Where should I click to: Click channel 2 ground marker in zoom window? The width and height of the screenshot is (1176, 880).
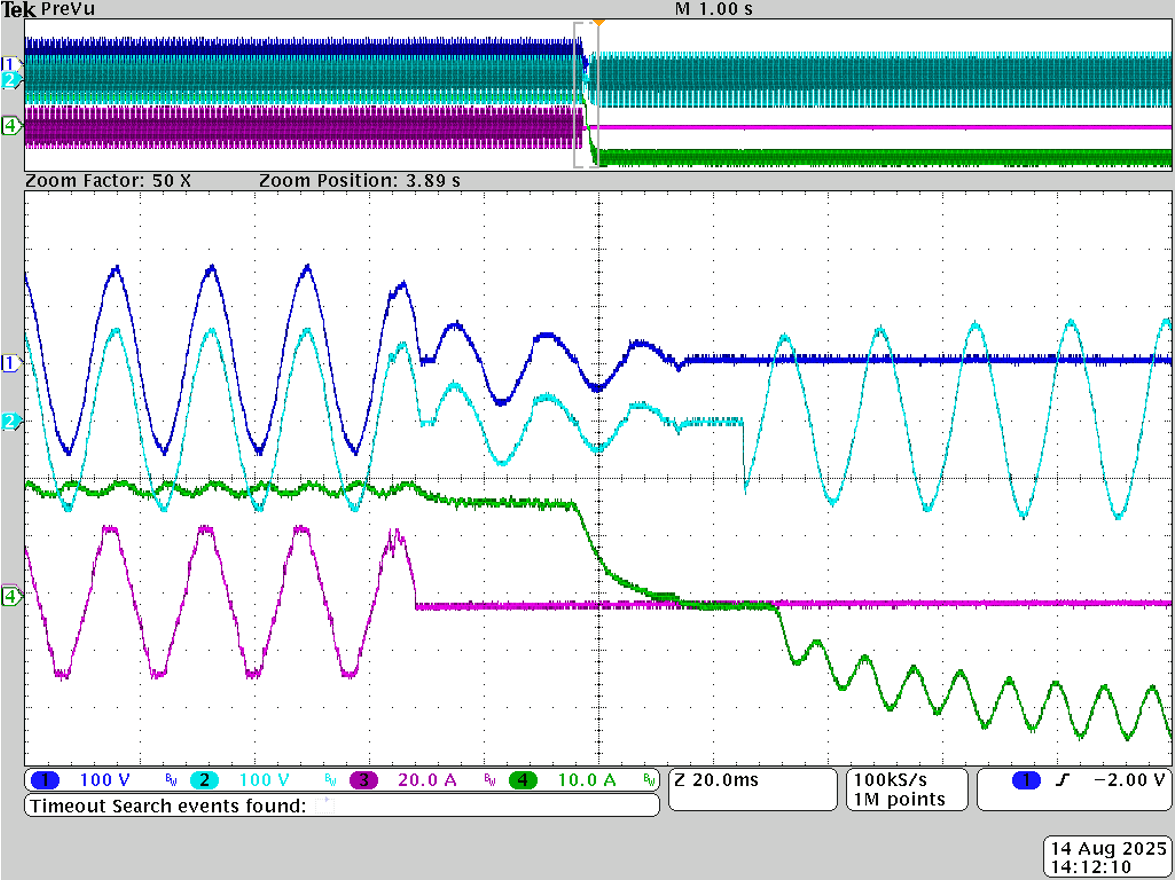(12, 422)
